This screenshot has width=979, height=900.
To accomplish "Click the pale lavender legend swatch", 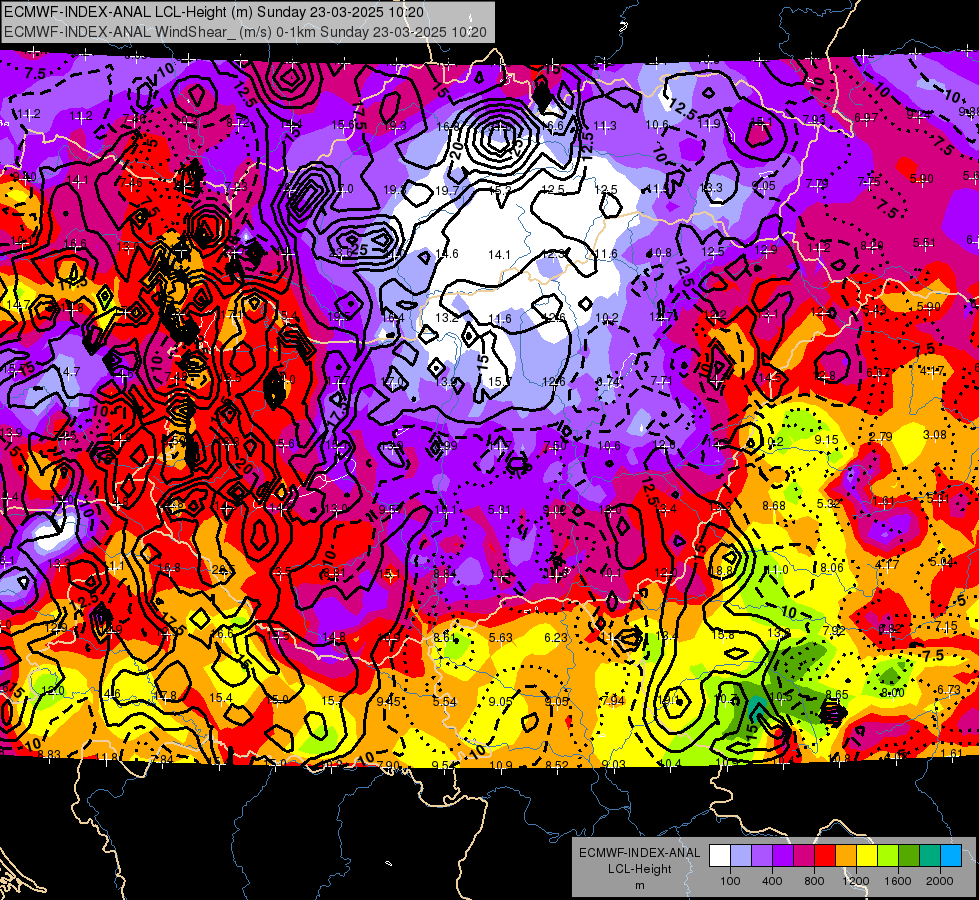I will click(x=741, y=856).
